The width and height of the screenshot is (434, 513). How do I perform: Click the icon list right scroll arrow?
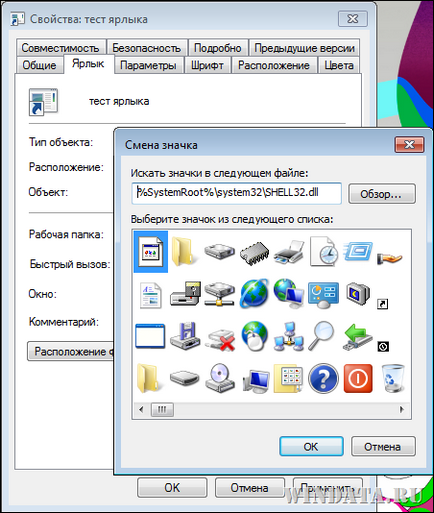tap(402, 409)
